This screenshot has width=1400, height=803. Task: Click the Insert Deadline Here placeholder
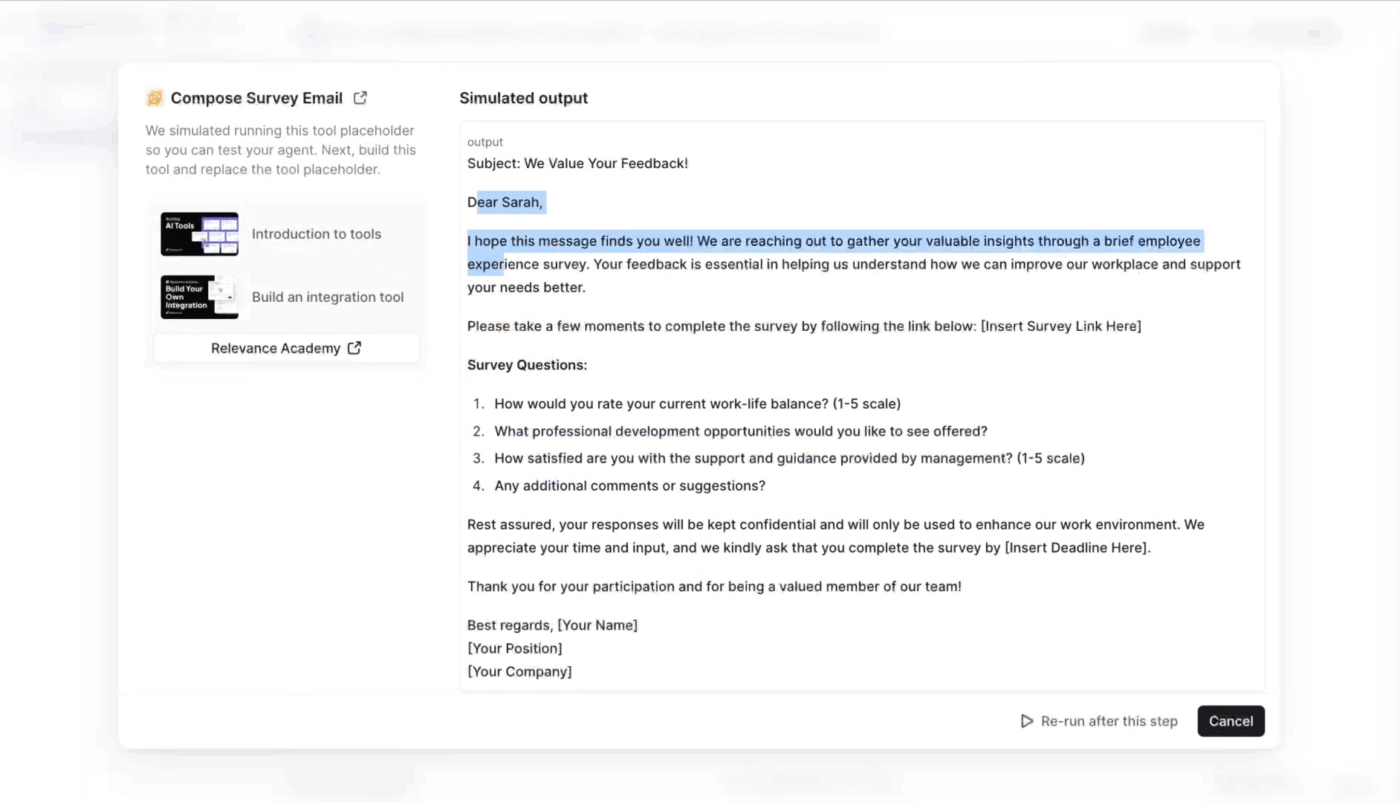coord(1077,548)
